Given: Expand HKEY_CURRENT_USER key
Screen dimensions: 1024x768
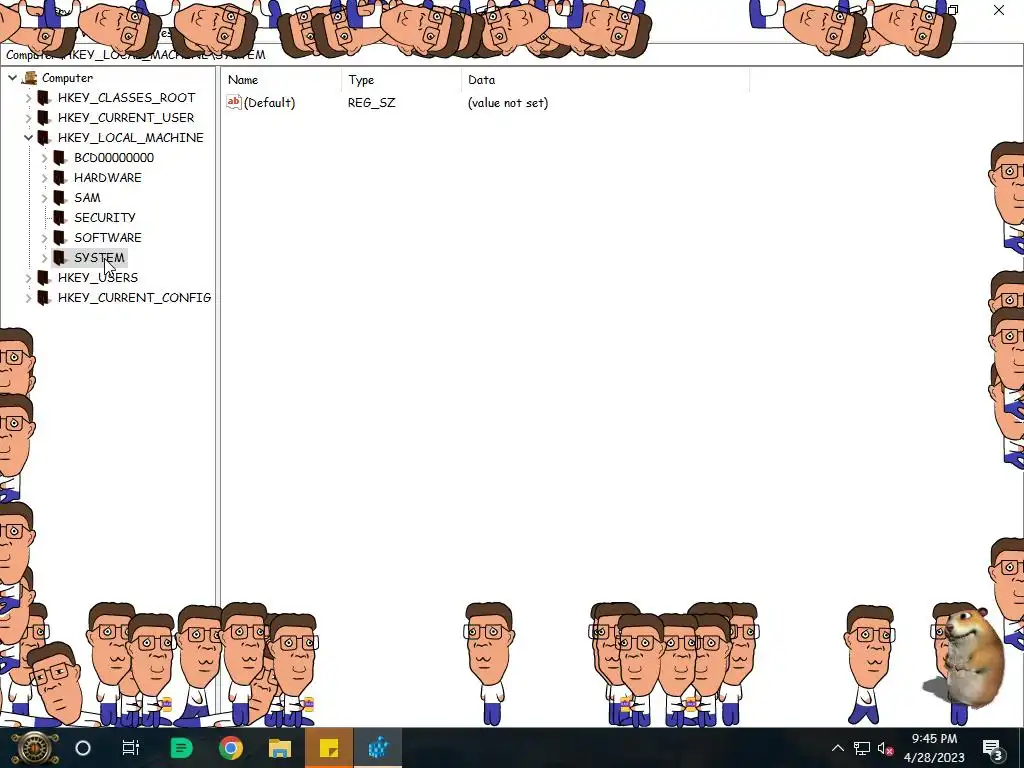Looking at the screenshot, I should coord(28,118).
